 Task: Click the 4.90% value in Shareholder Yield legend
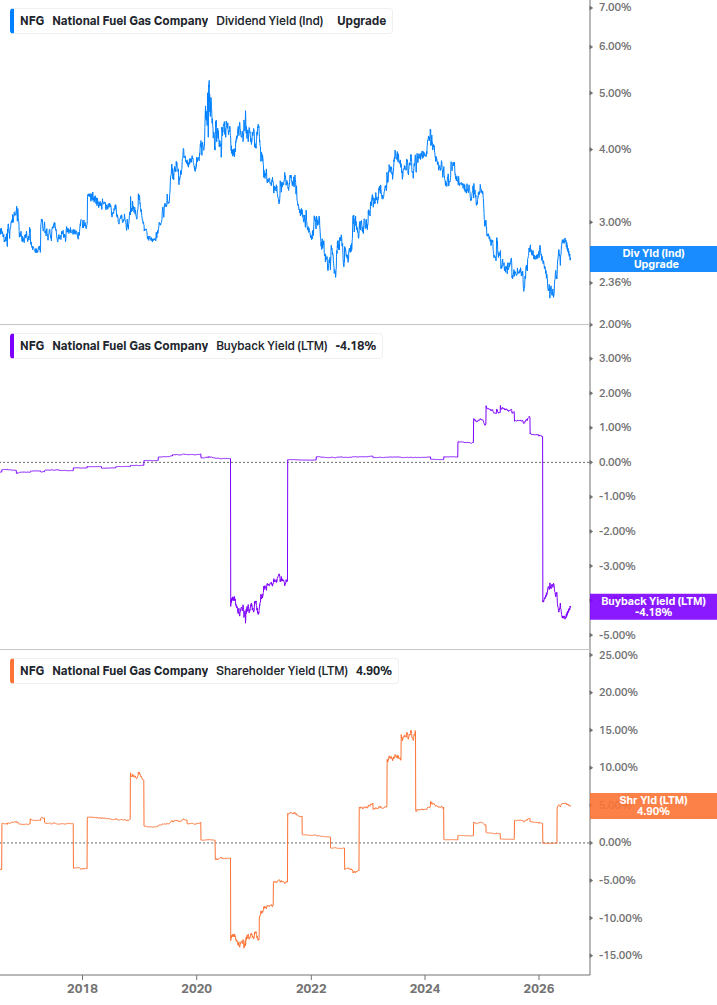click(x=374, y=671)
